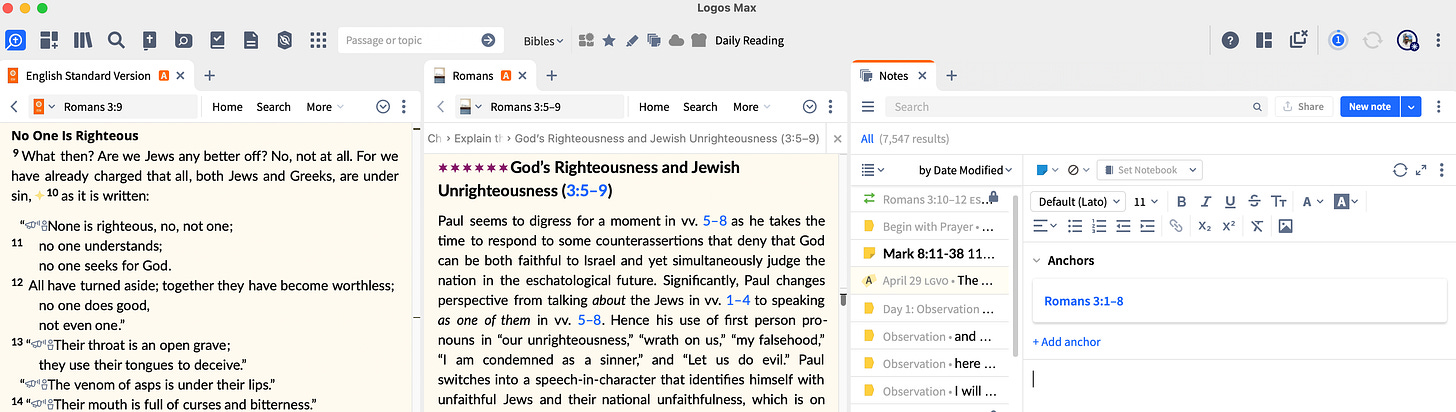Toggle Underline formatting in note editor

click(1230, 201)
